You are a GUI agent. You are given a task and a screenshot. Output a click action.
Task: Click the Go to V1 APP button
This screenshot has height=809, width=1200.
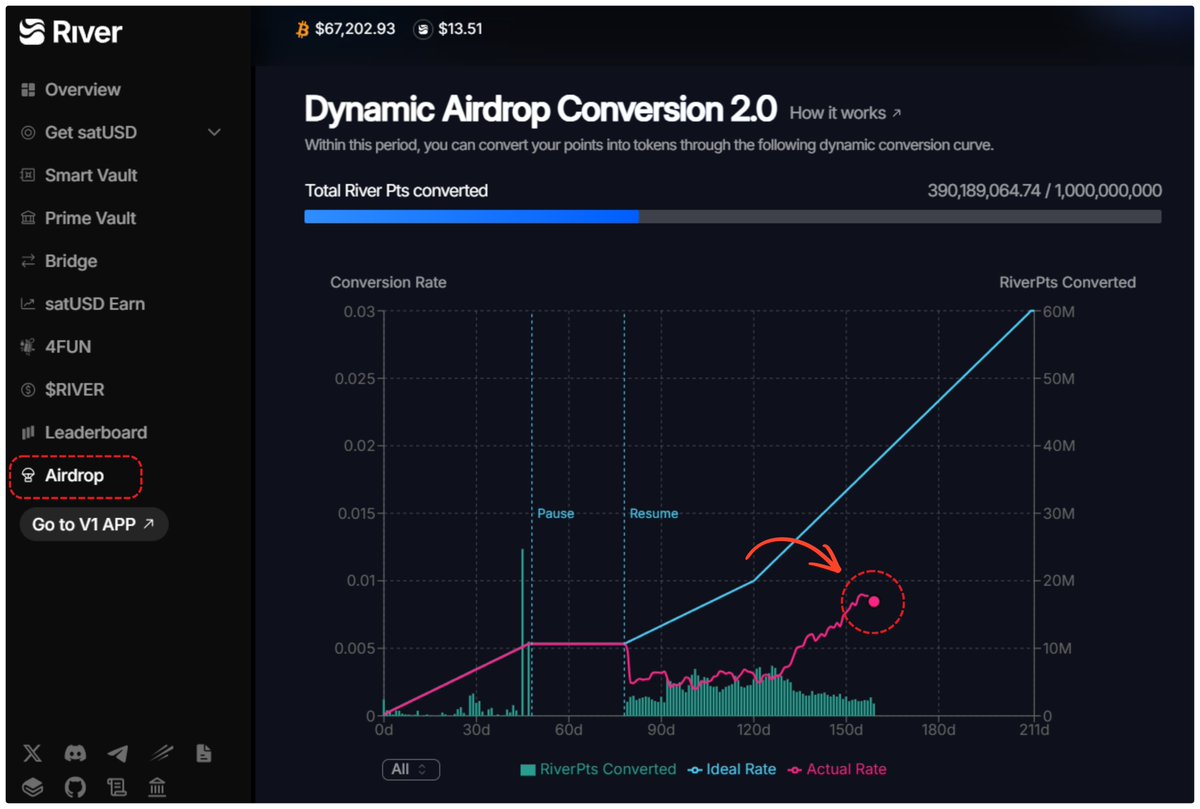point(94,524)
